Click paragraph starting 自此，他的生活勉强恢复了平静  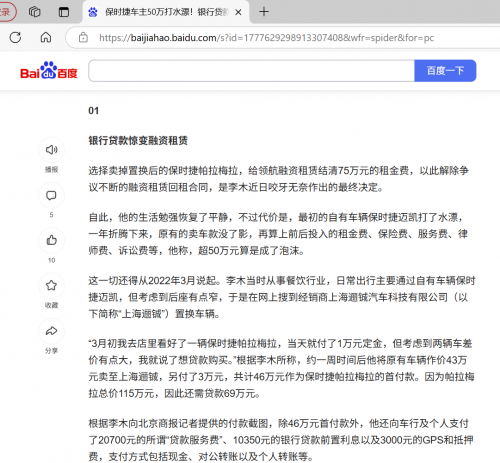pyautogui.click(x=279, y=234)
